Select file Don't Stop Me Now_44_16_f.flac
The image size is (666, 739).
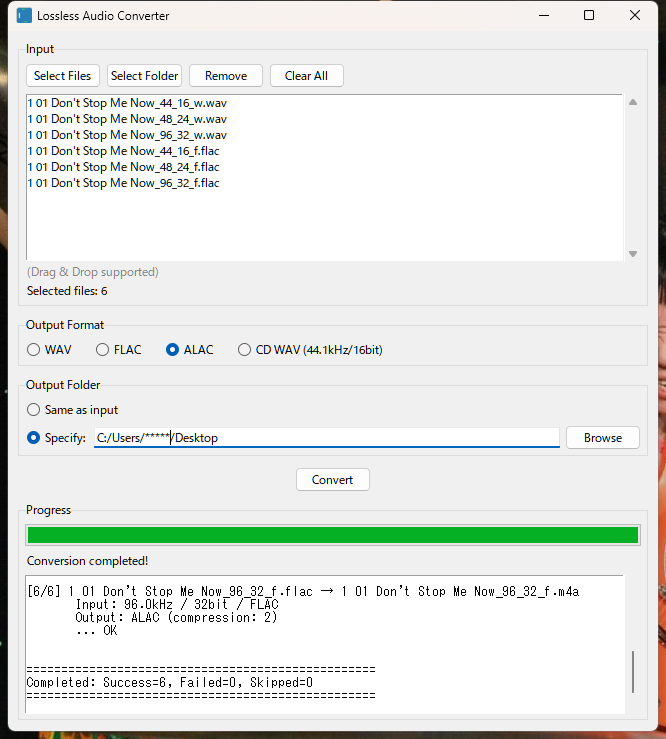123,151
